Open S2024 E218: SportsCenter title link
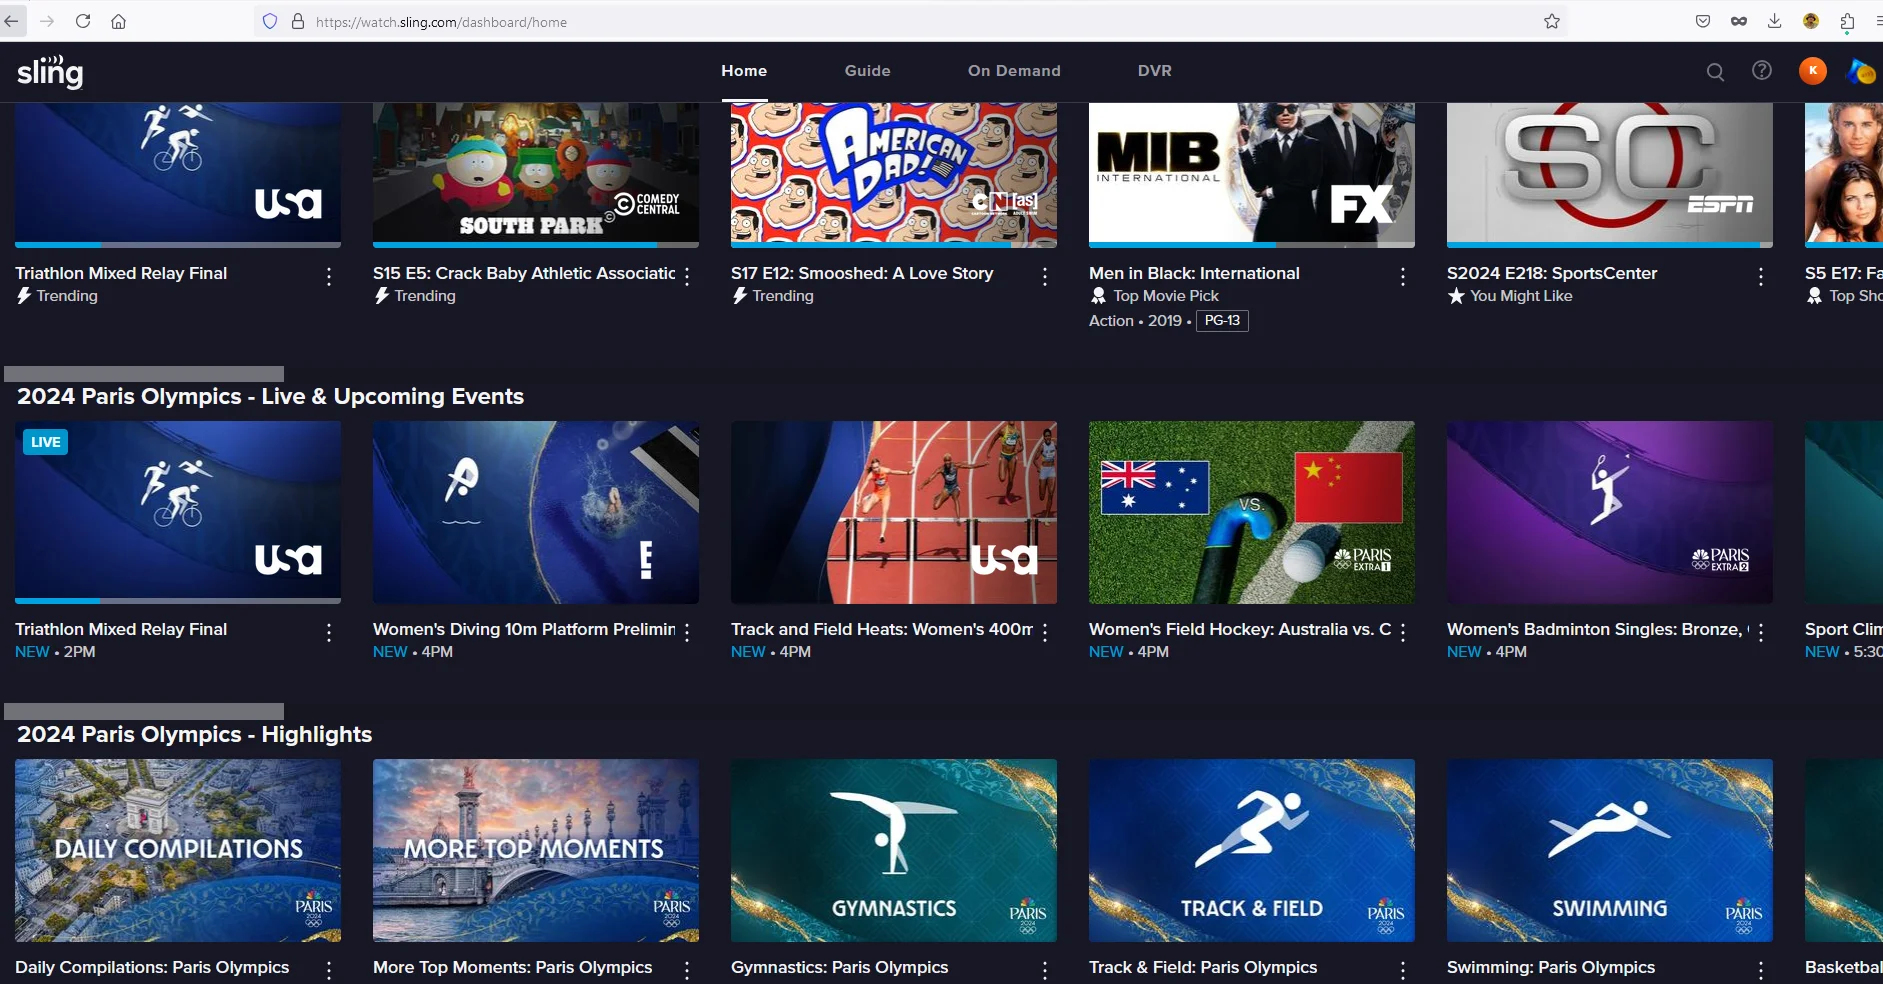The image size is (1883, 984). coord(1552,273)
